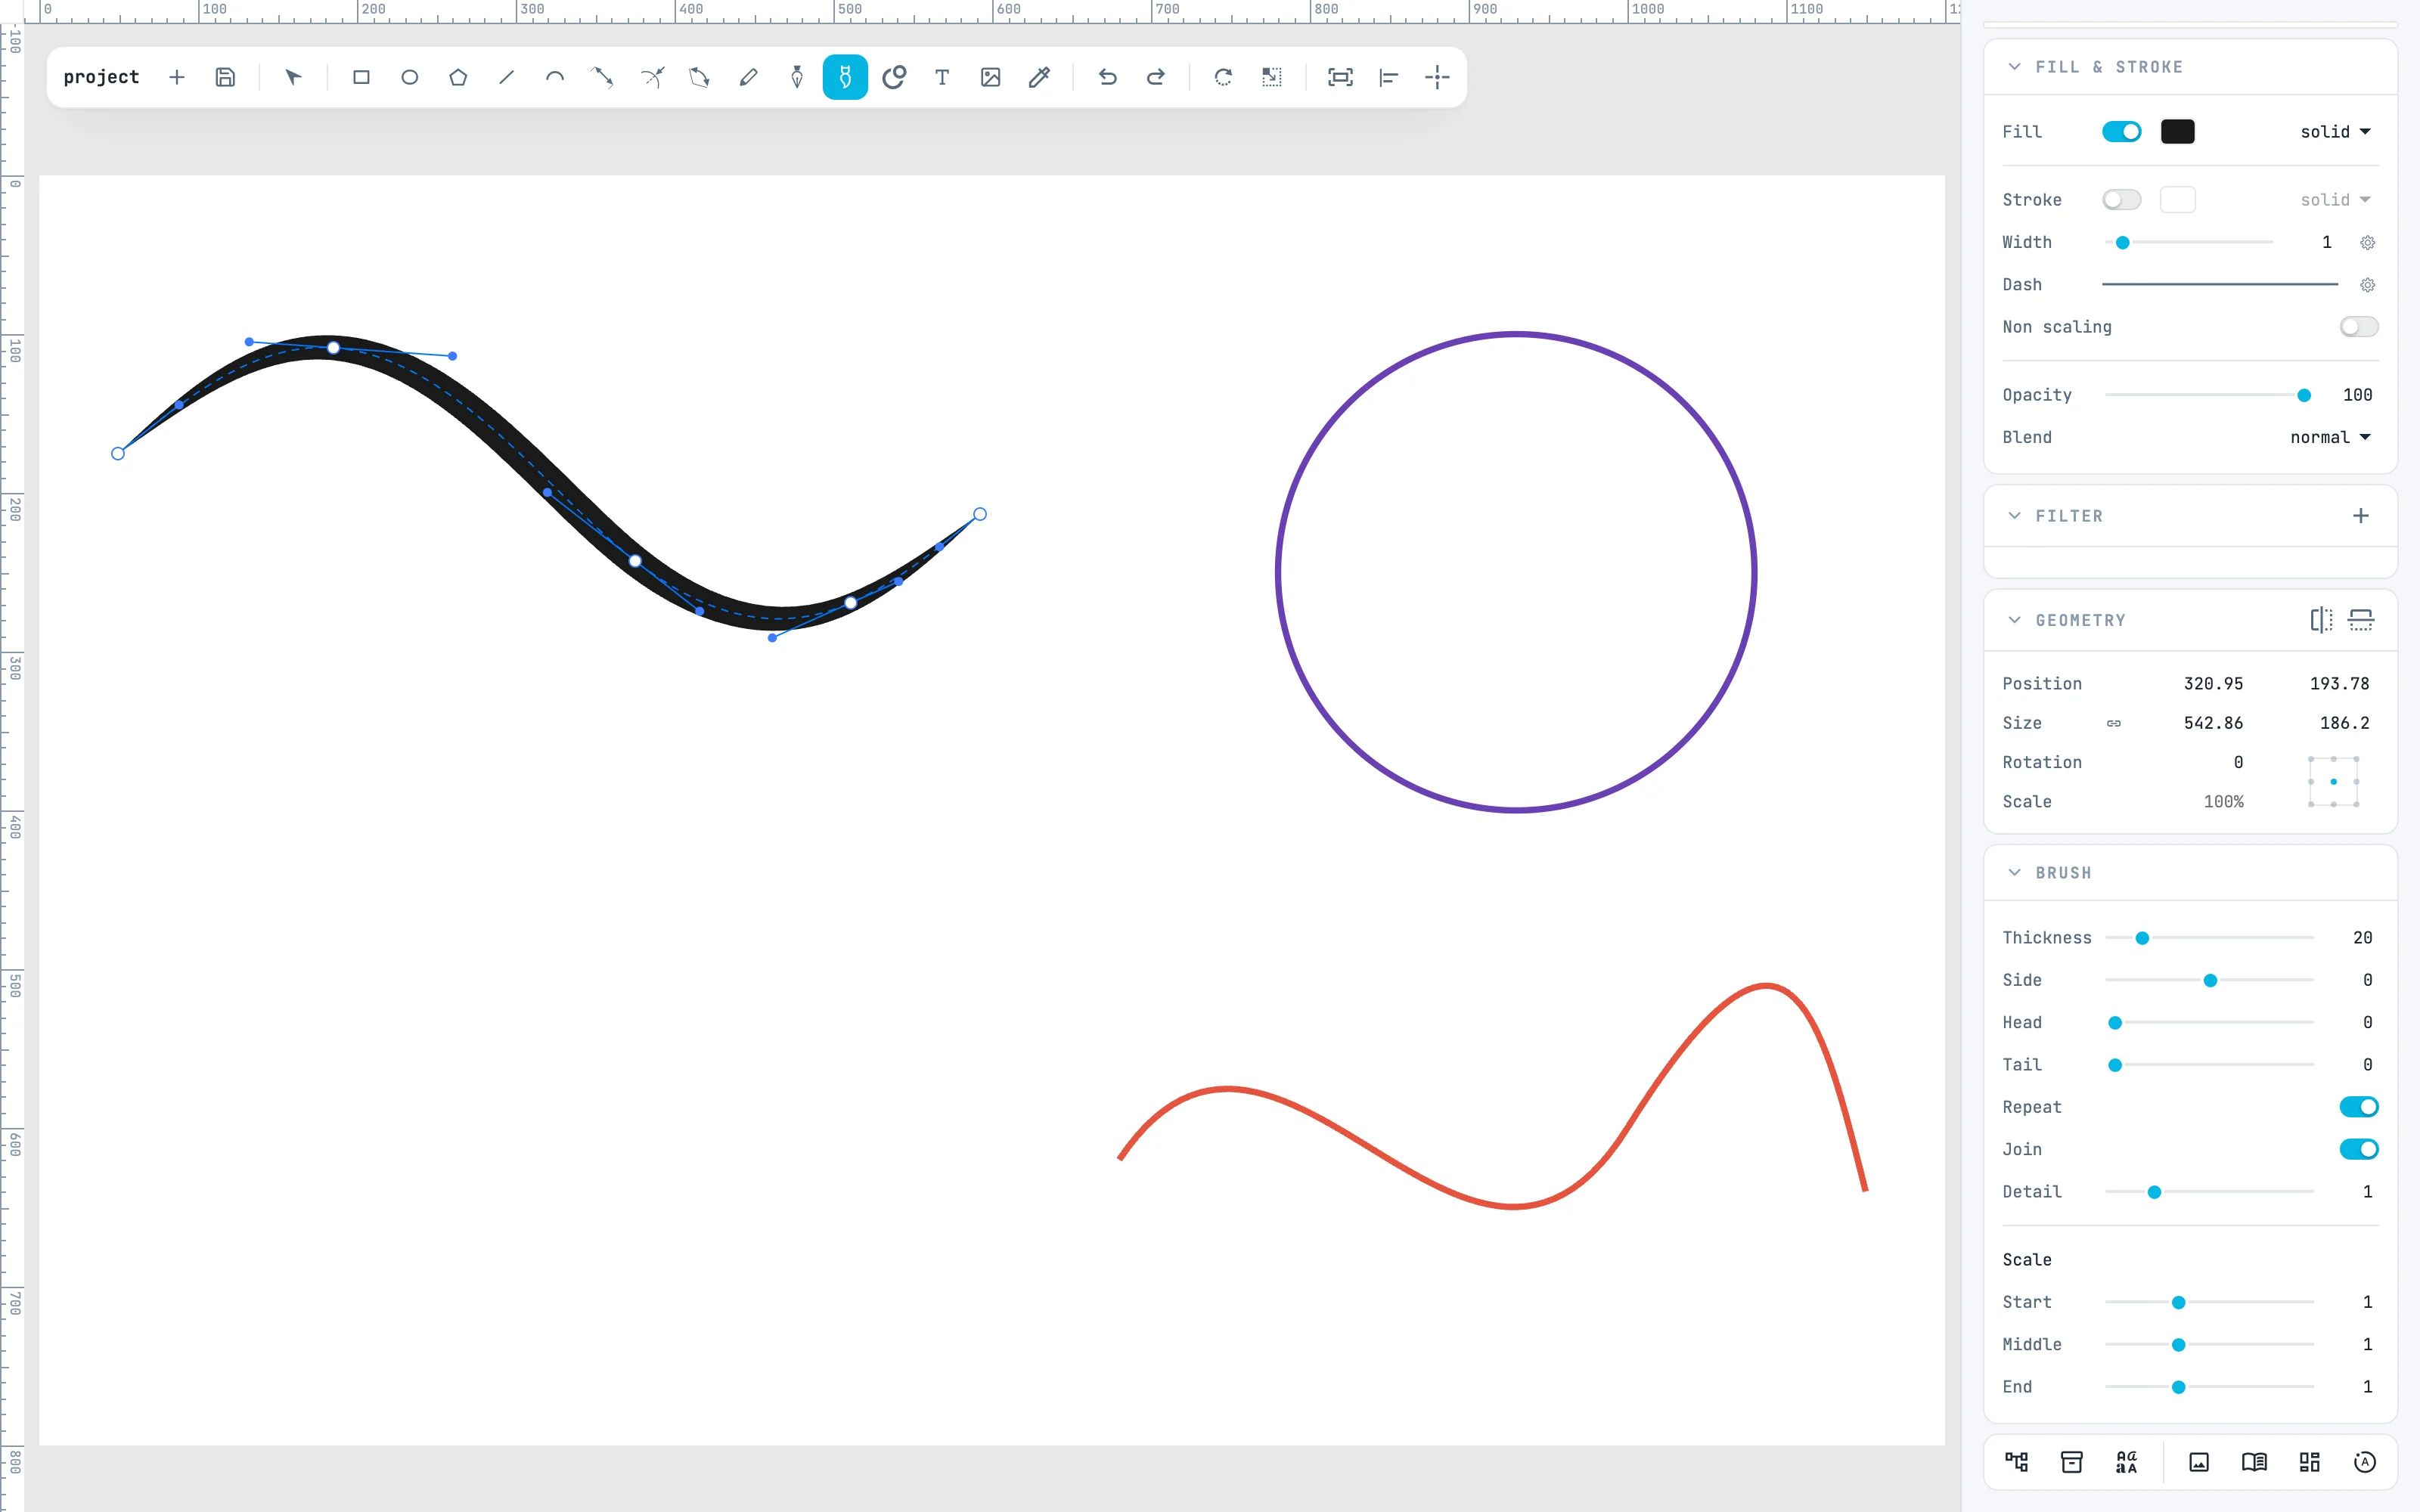This screenshot has width=2420, height=1512.
Task: Collapse the Brush section
Action: 2014,873
